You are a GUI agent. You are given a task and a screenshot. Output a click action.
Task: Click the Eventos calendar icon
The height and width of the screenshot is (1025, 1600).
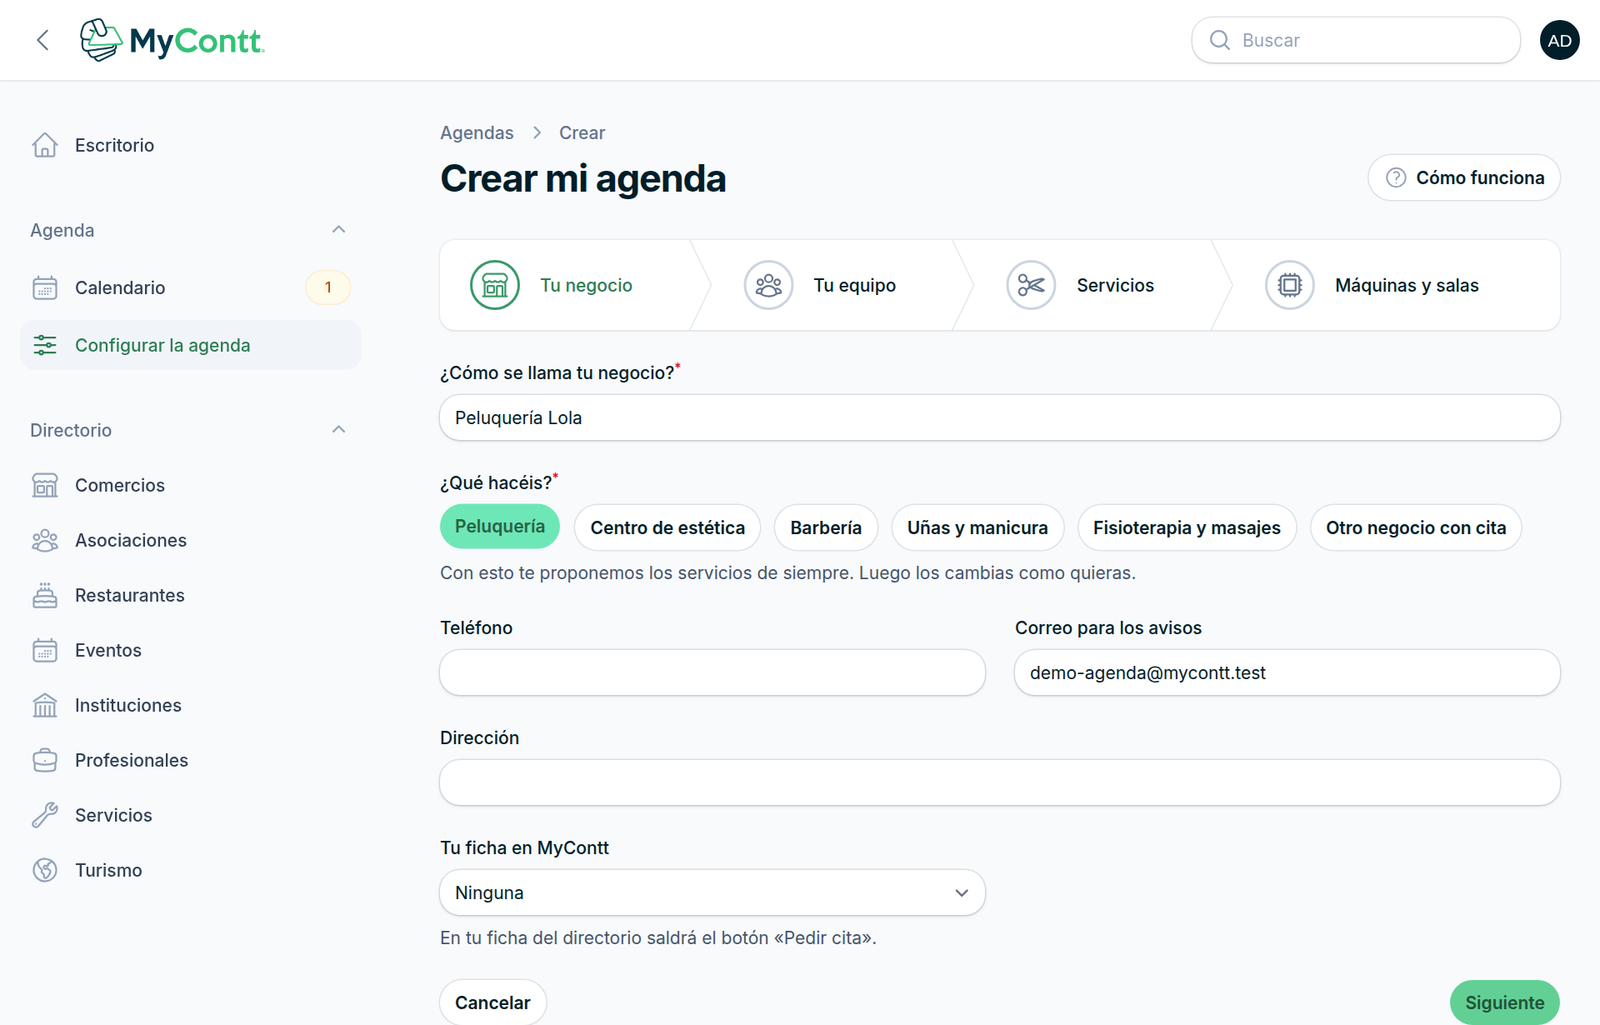pyautogui.click(x=45, y=650)
